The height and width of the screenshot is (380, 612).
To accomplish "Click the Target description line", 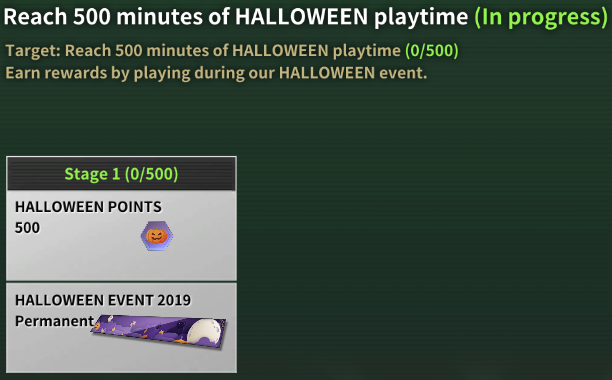I will click(232, 50).
